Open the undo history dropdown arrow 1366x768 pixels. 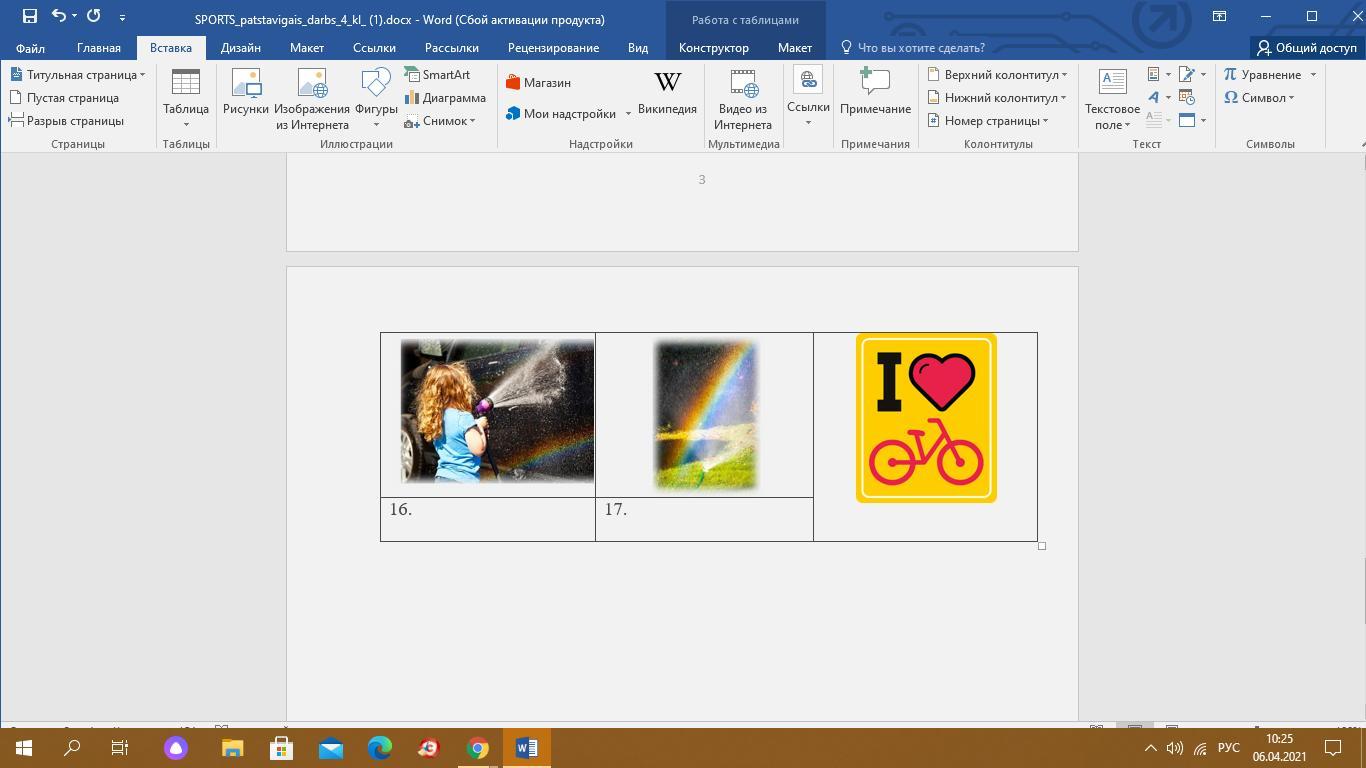click(74, 17)
